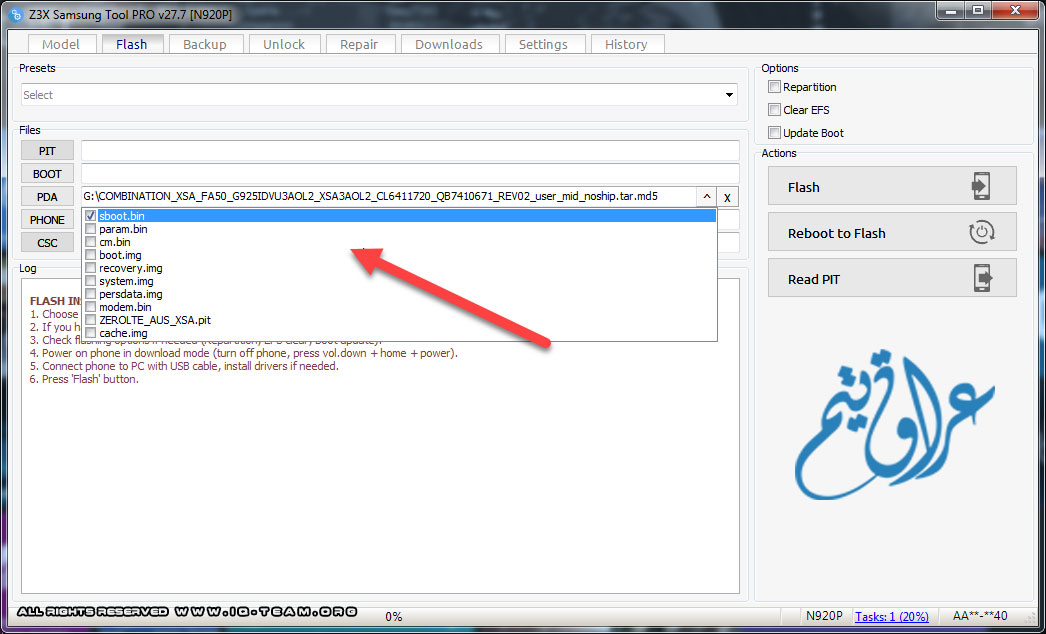Image resolution: width=1046 pixels, height=634 pixels.
Task: Click the PIT file path field
Action: 410,151
